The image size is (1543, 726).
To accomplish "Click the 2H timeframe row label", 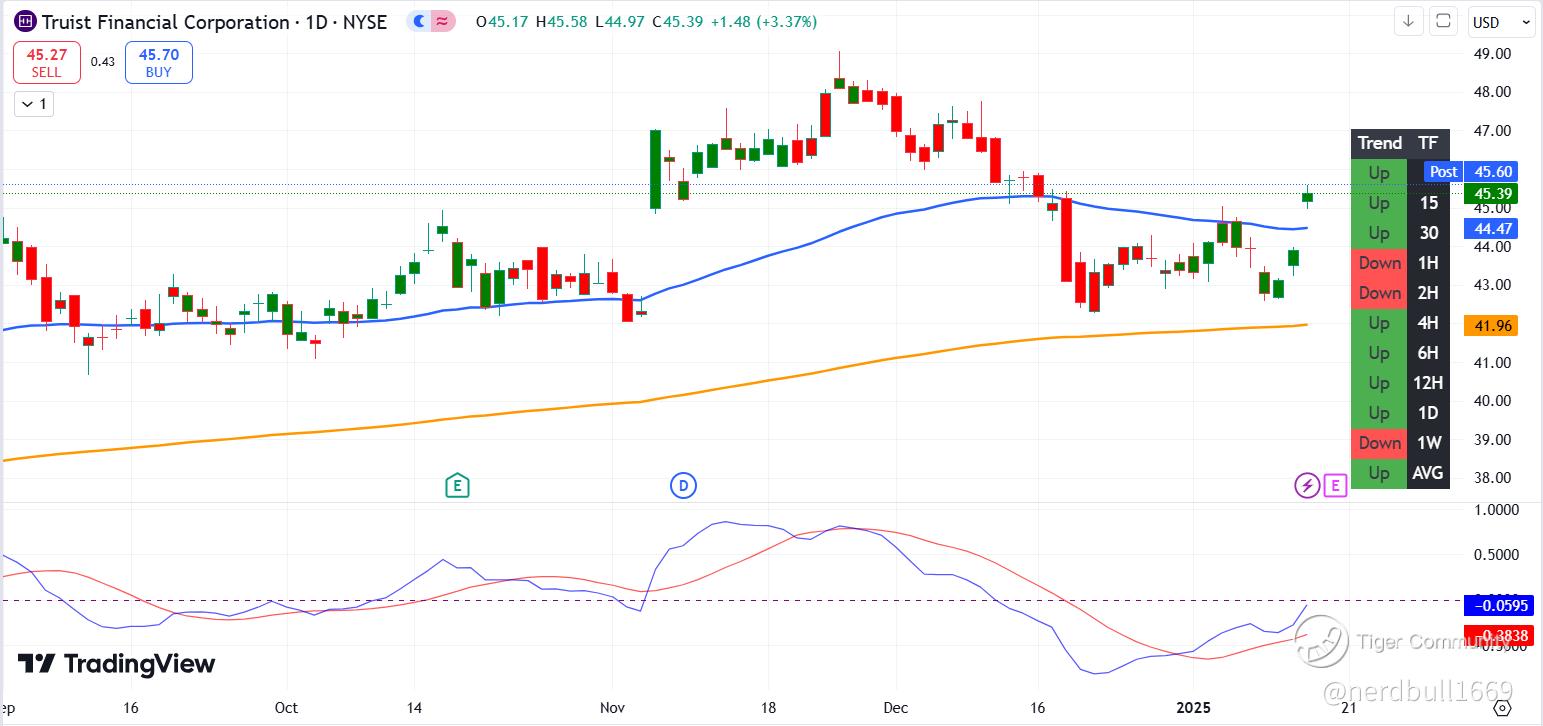I will click(x=1429, y=293).
